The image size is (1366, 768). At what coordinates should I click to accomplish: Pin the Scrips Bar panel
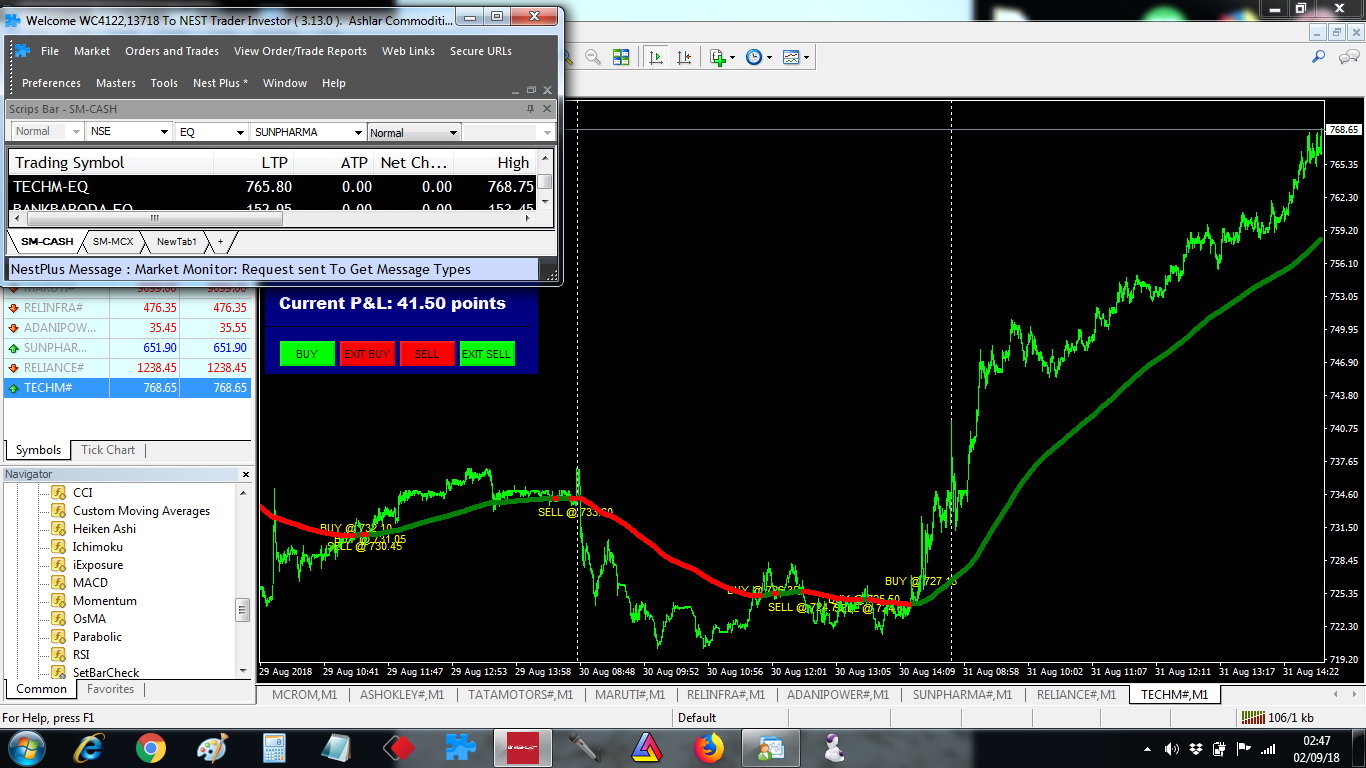point(531,108)
